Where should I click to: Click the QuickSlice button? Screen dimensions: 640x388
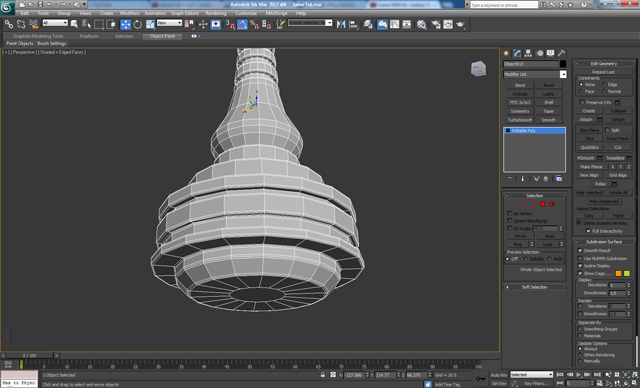[x=590, y=147]
